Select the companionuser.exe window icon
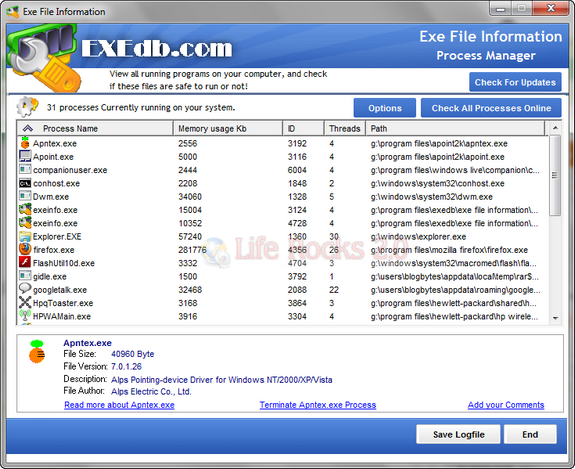This screenshot has height=469, width=575. (25, 169)
